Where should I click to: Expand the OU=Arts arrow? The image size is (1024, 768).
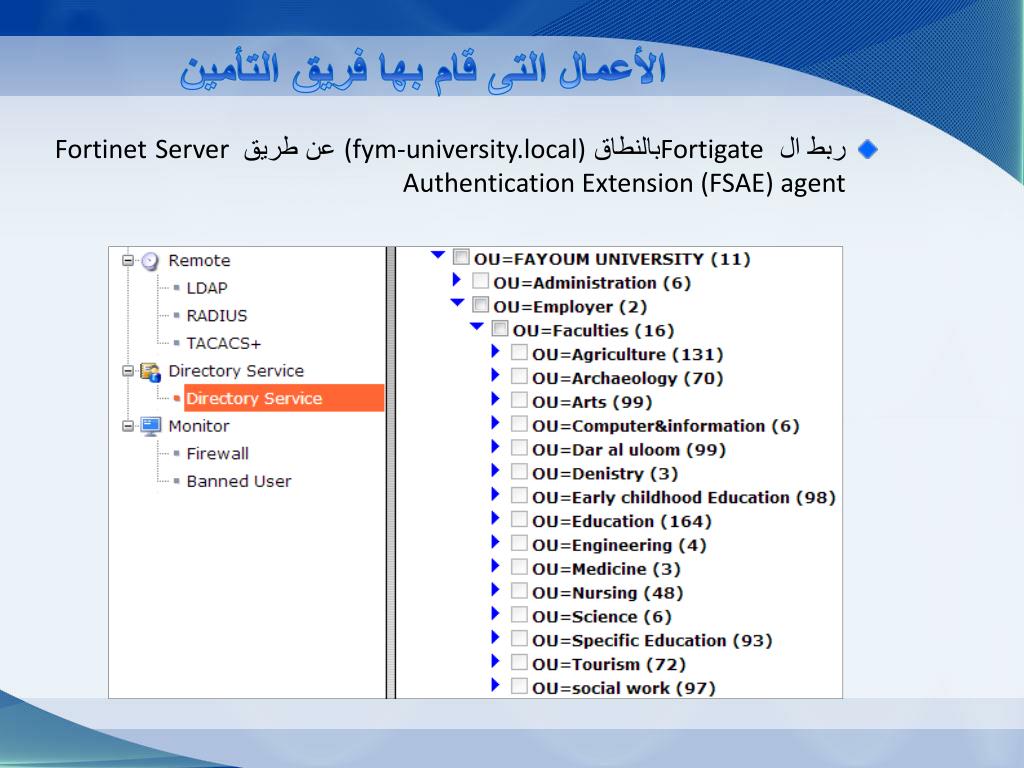[496, 398]
